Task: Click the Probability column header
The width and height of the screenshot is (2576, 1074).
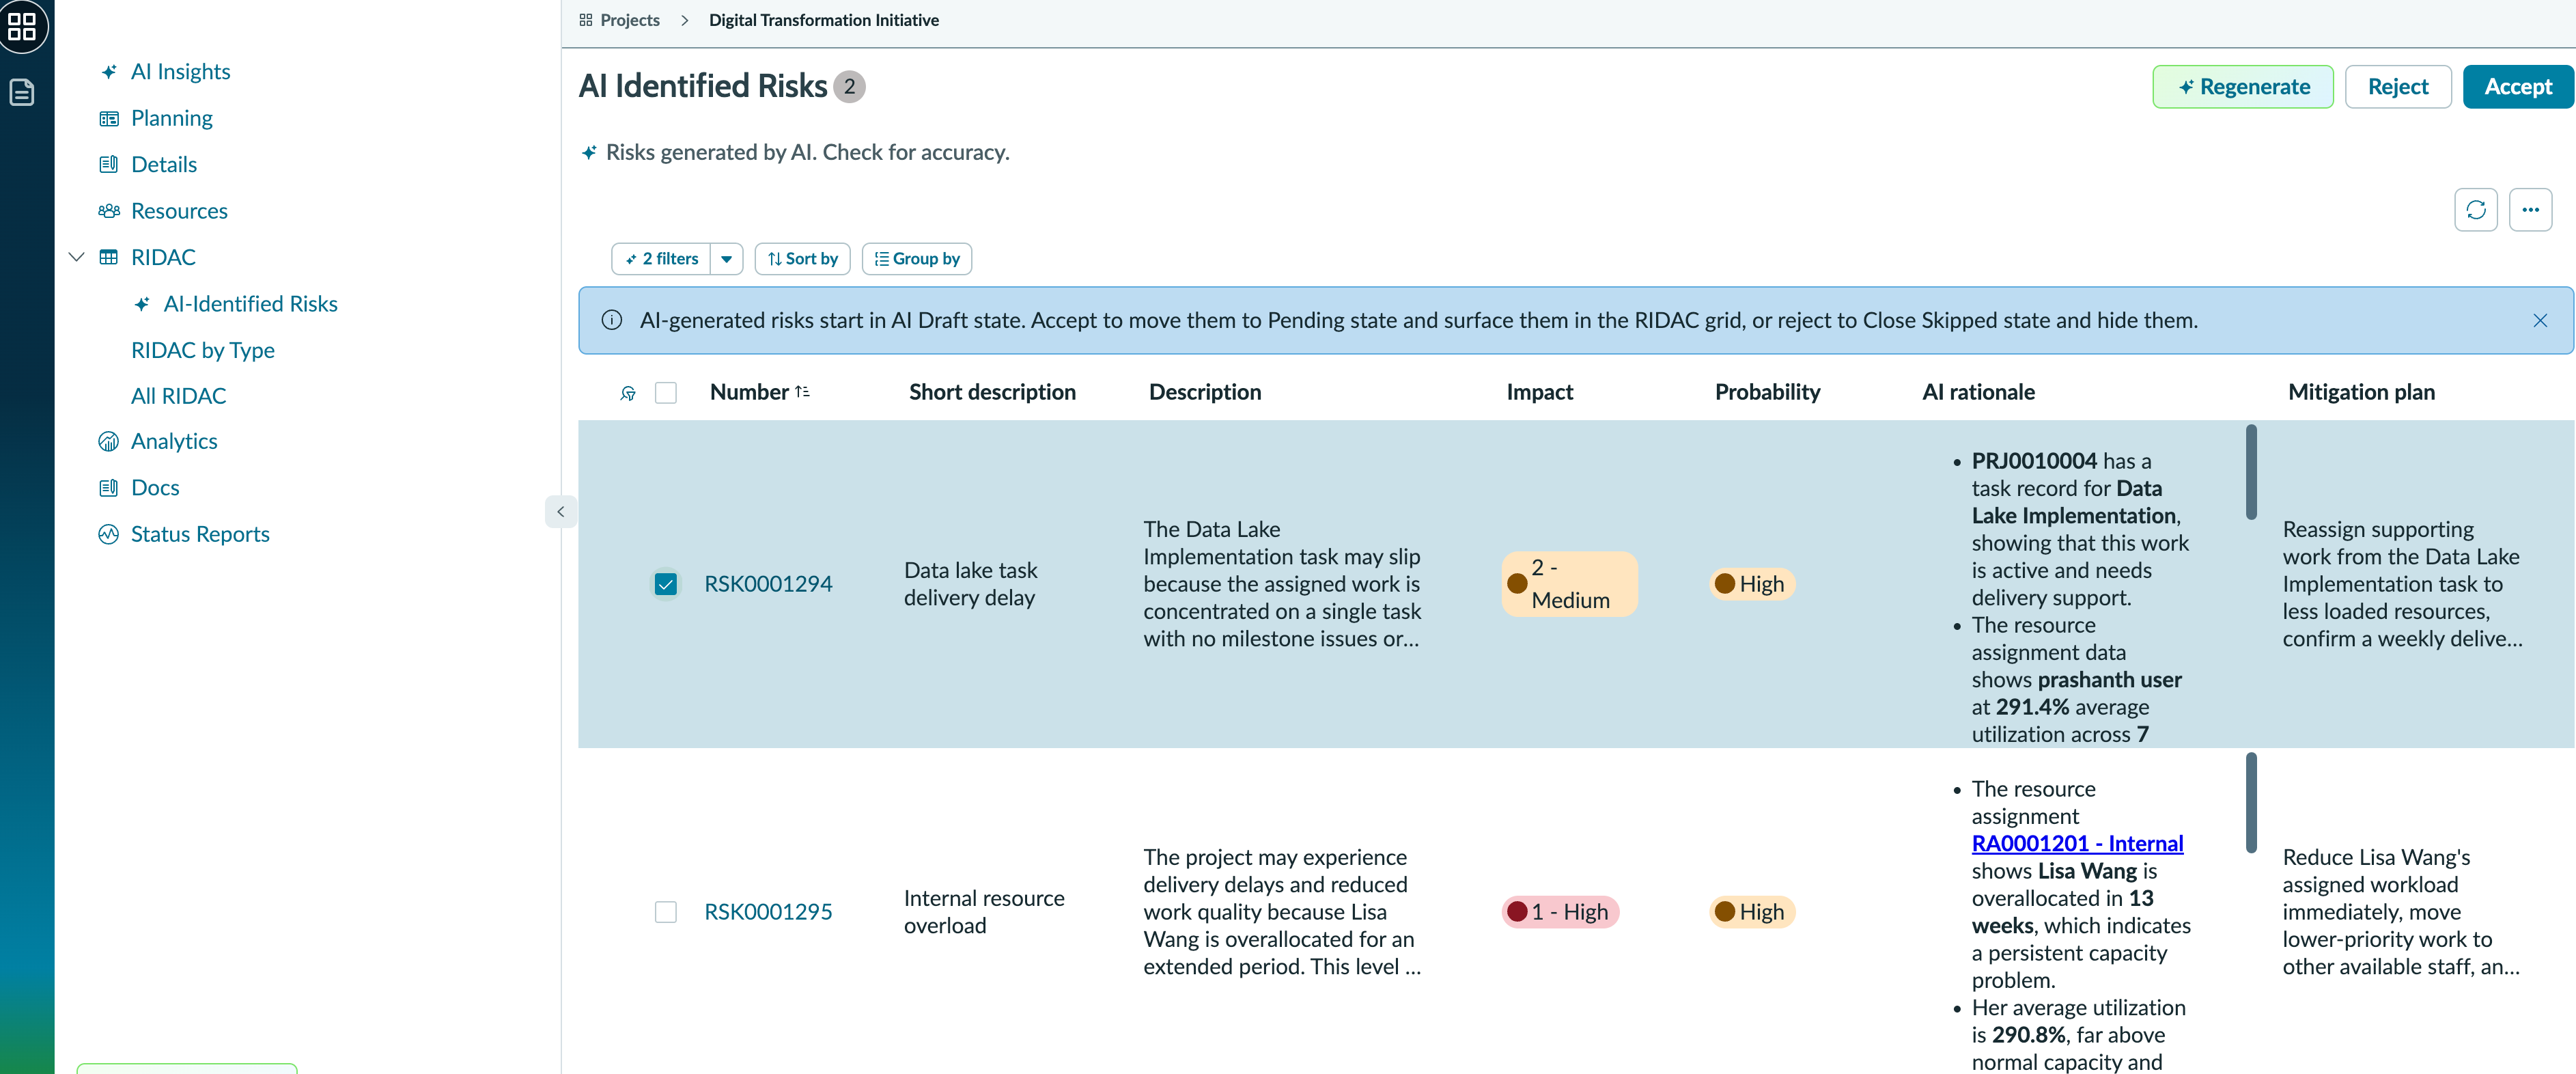Action: click(1767, 392)
